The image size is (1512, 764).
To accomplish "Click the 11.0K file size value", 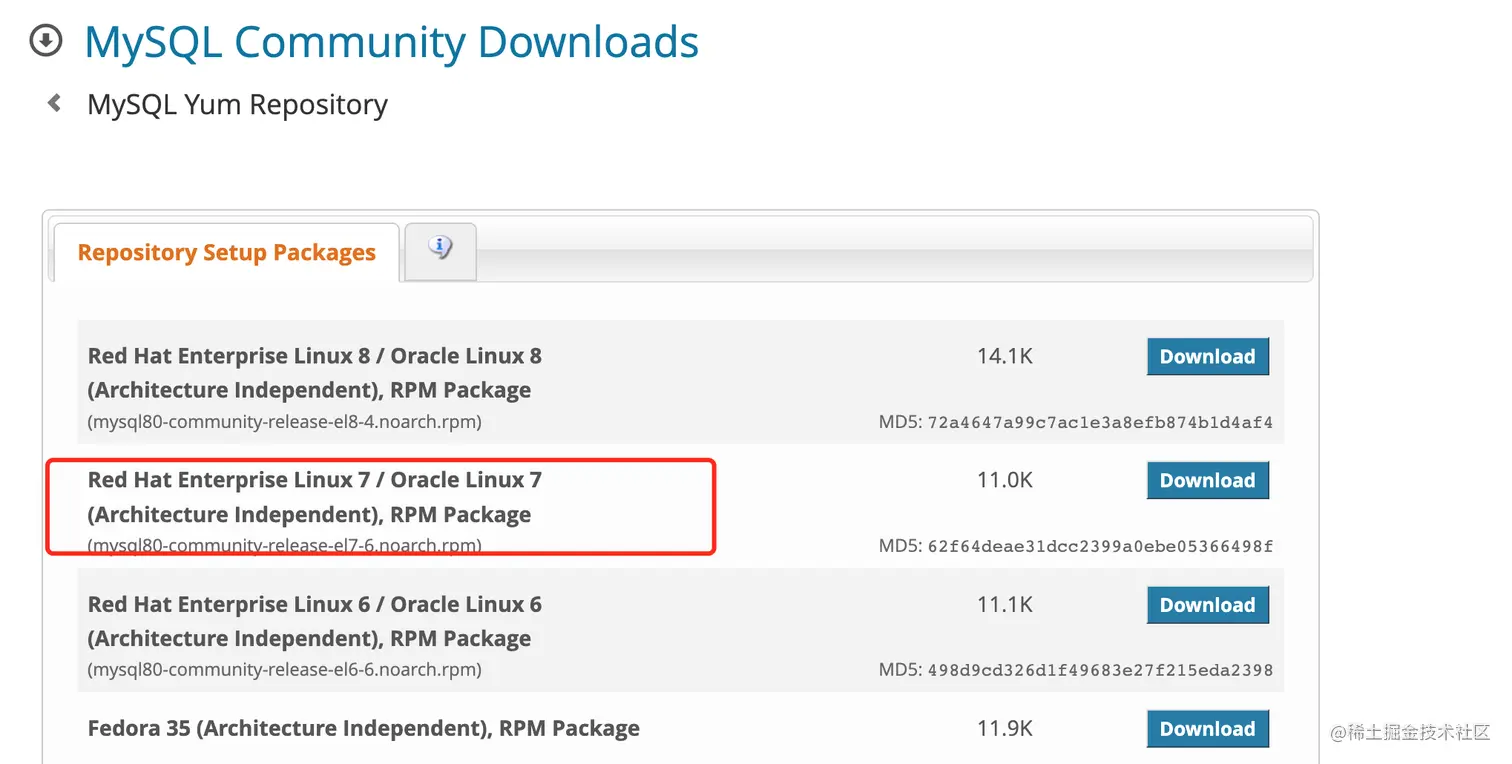I will [1005, 480].
